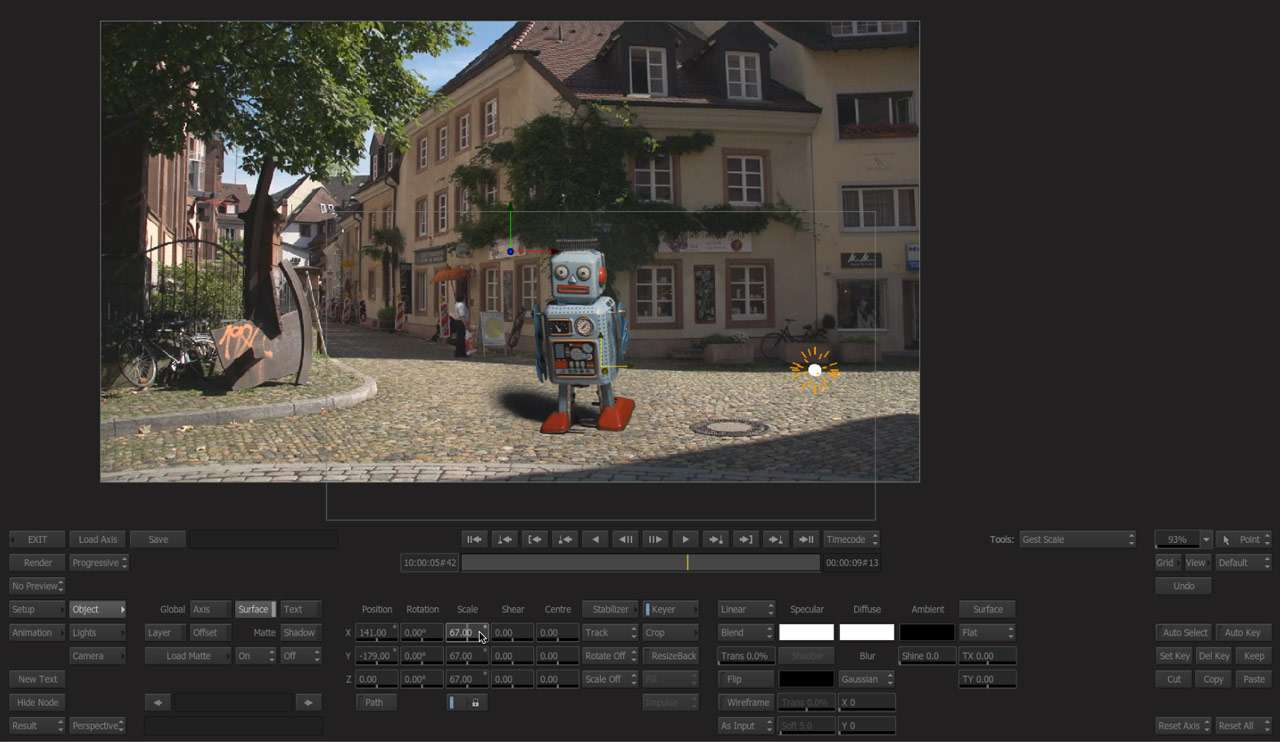Click the X Position value field

pos(376,633)
